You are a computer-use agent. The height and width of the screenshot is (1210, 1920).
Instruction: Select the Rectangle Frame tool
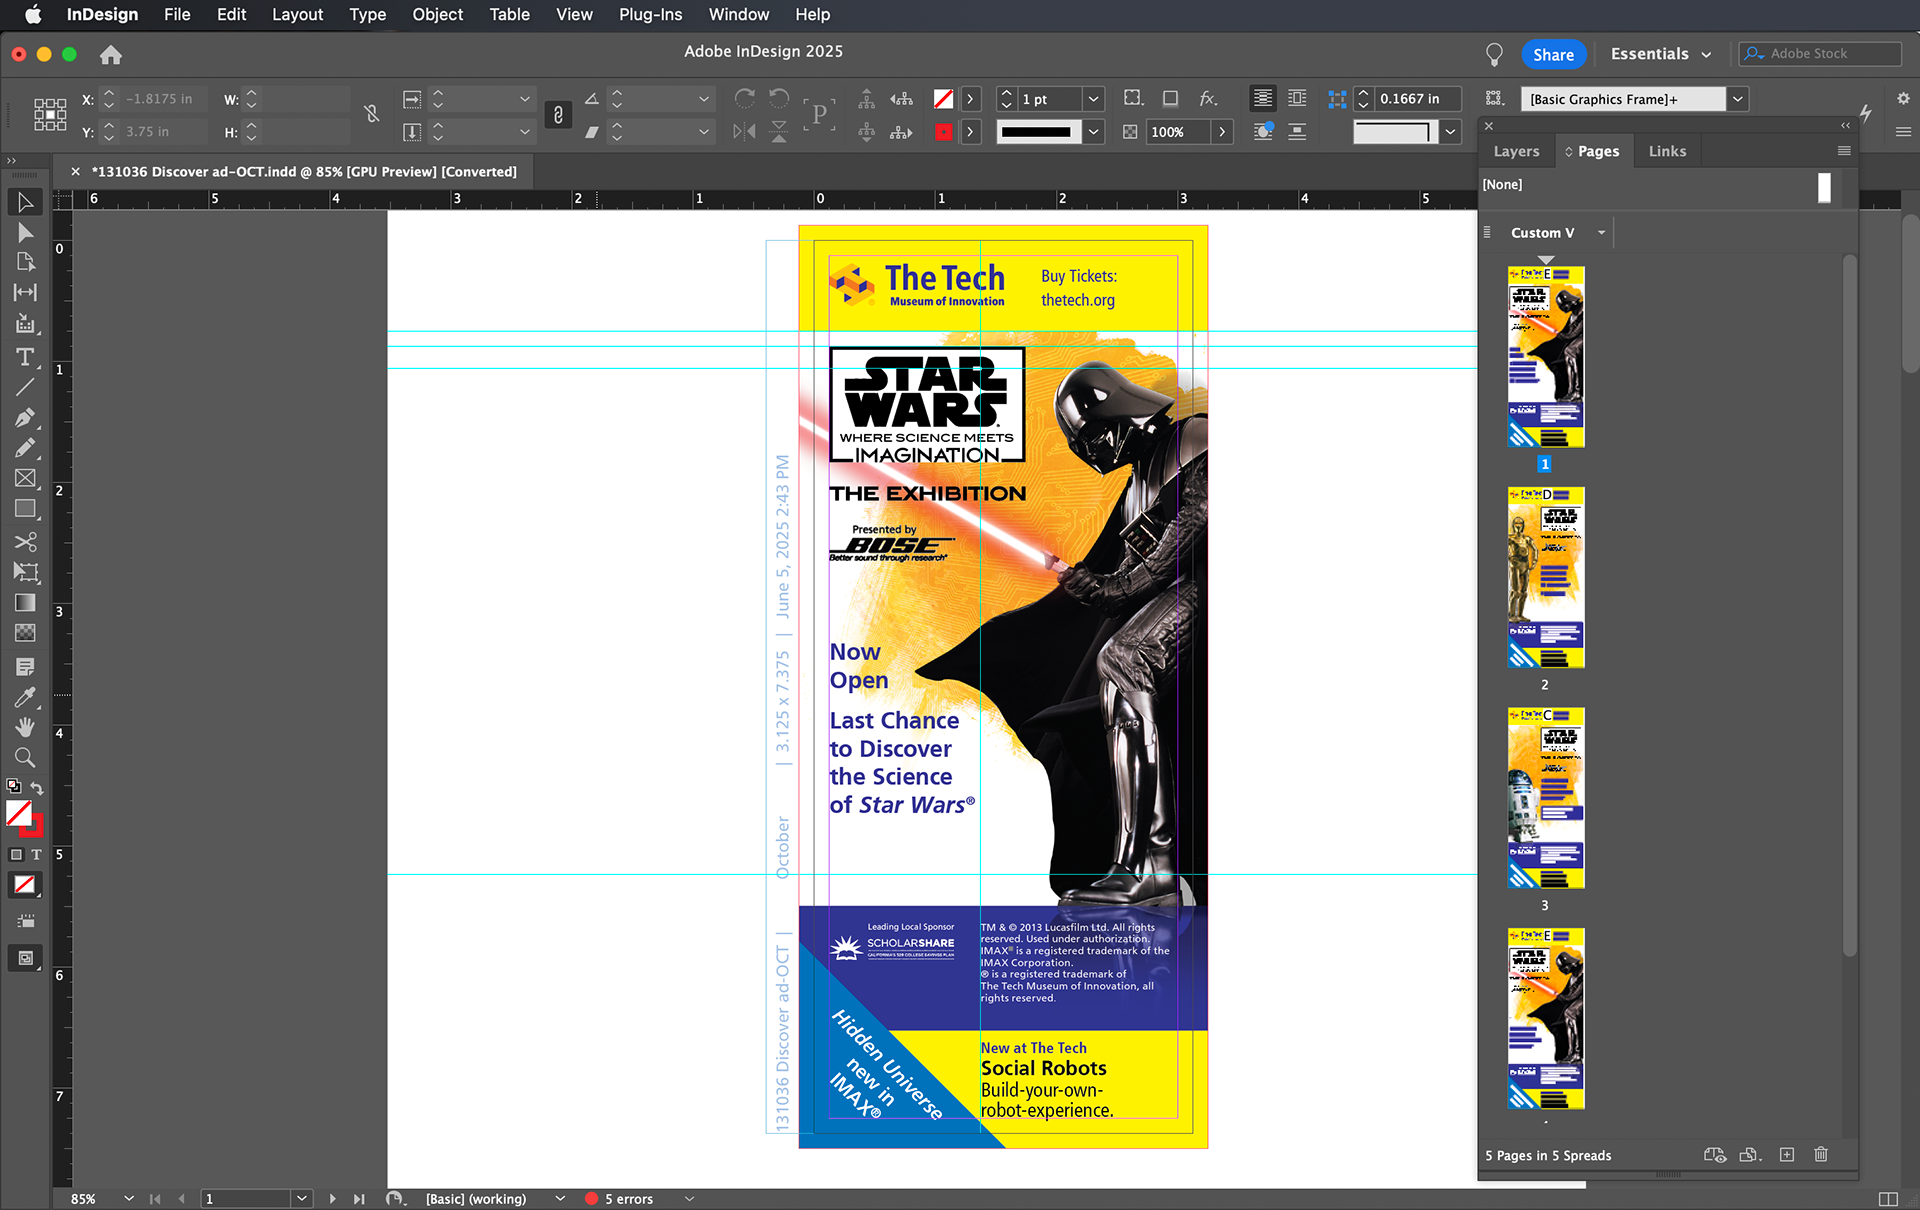[25, 478]
